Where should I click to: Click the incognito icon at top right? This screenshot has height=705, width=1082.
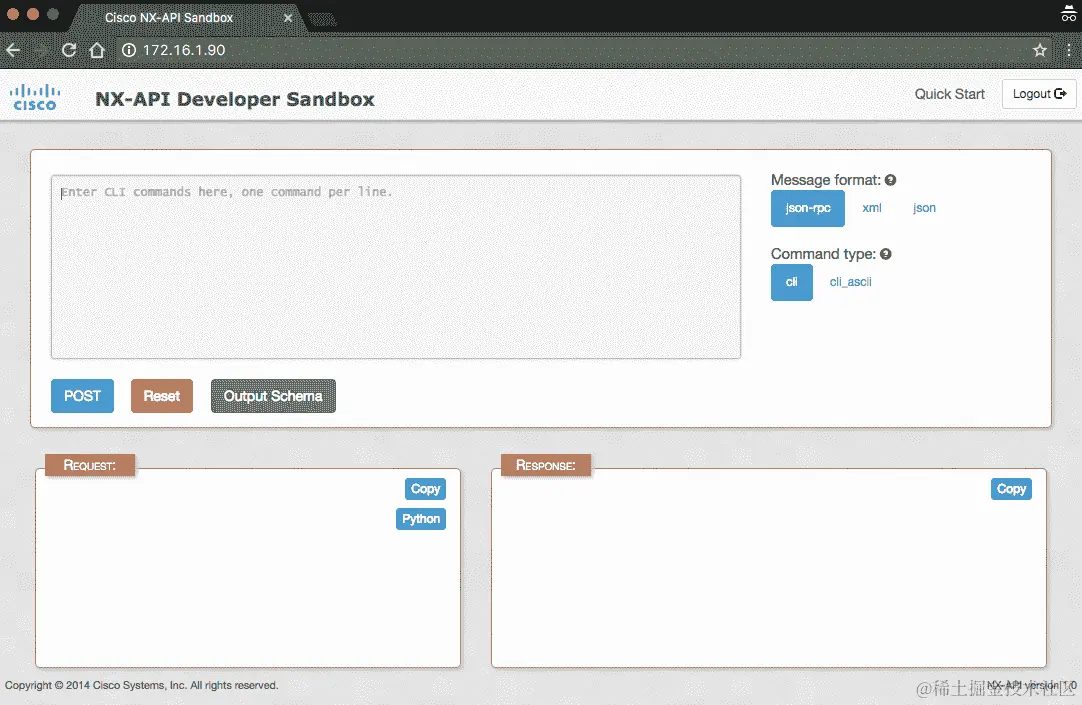click(x=1068, y=13)
